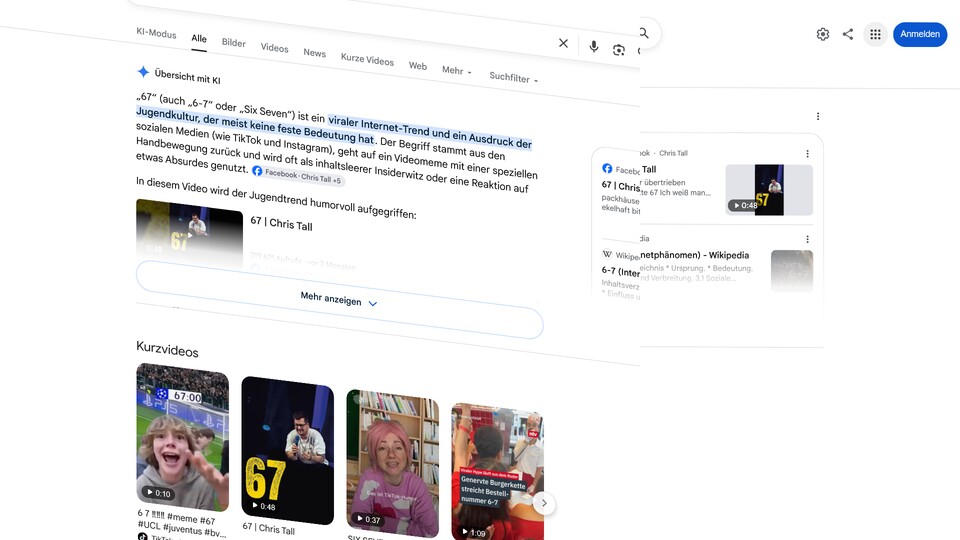Click the search magnifier icon
960x540 pixels.
[x=643, y=33]
